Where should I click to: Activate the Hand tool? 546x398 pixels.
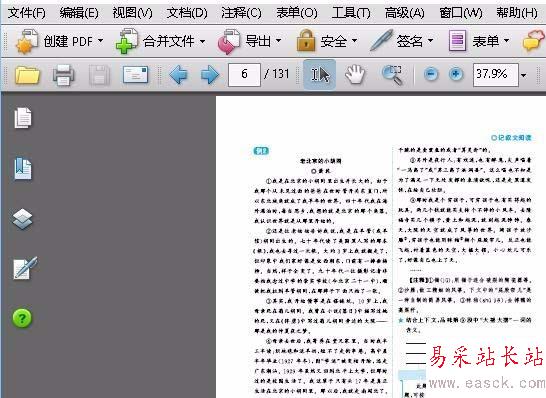point(355,75)
